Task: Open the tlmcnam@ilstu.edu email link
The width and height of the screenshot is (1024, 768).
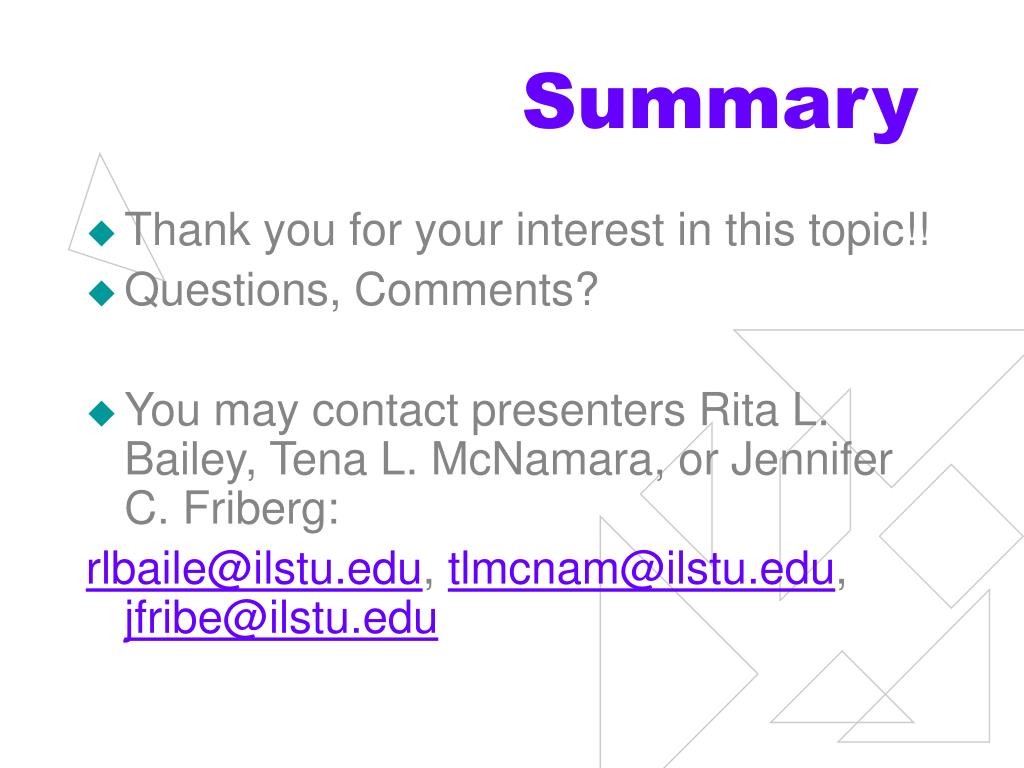Action: (641, 569)
